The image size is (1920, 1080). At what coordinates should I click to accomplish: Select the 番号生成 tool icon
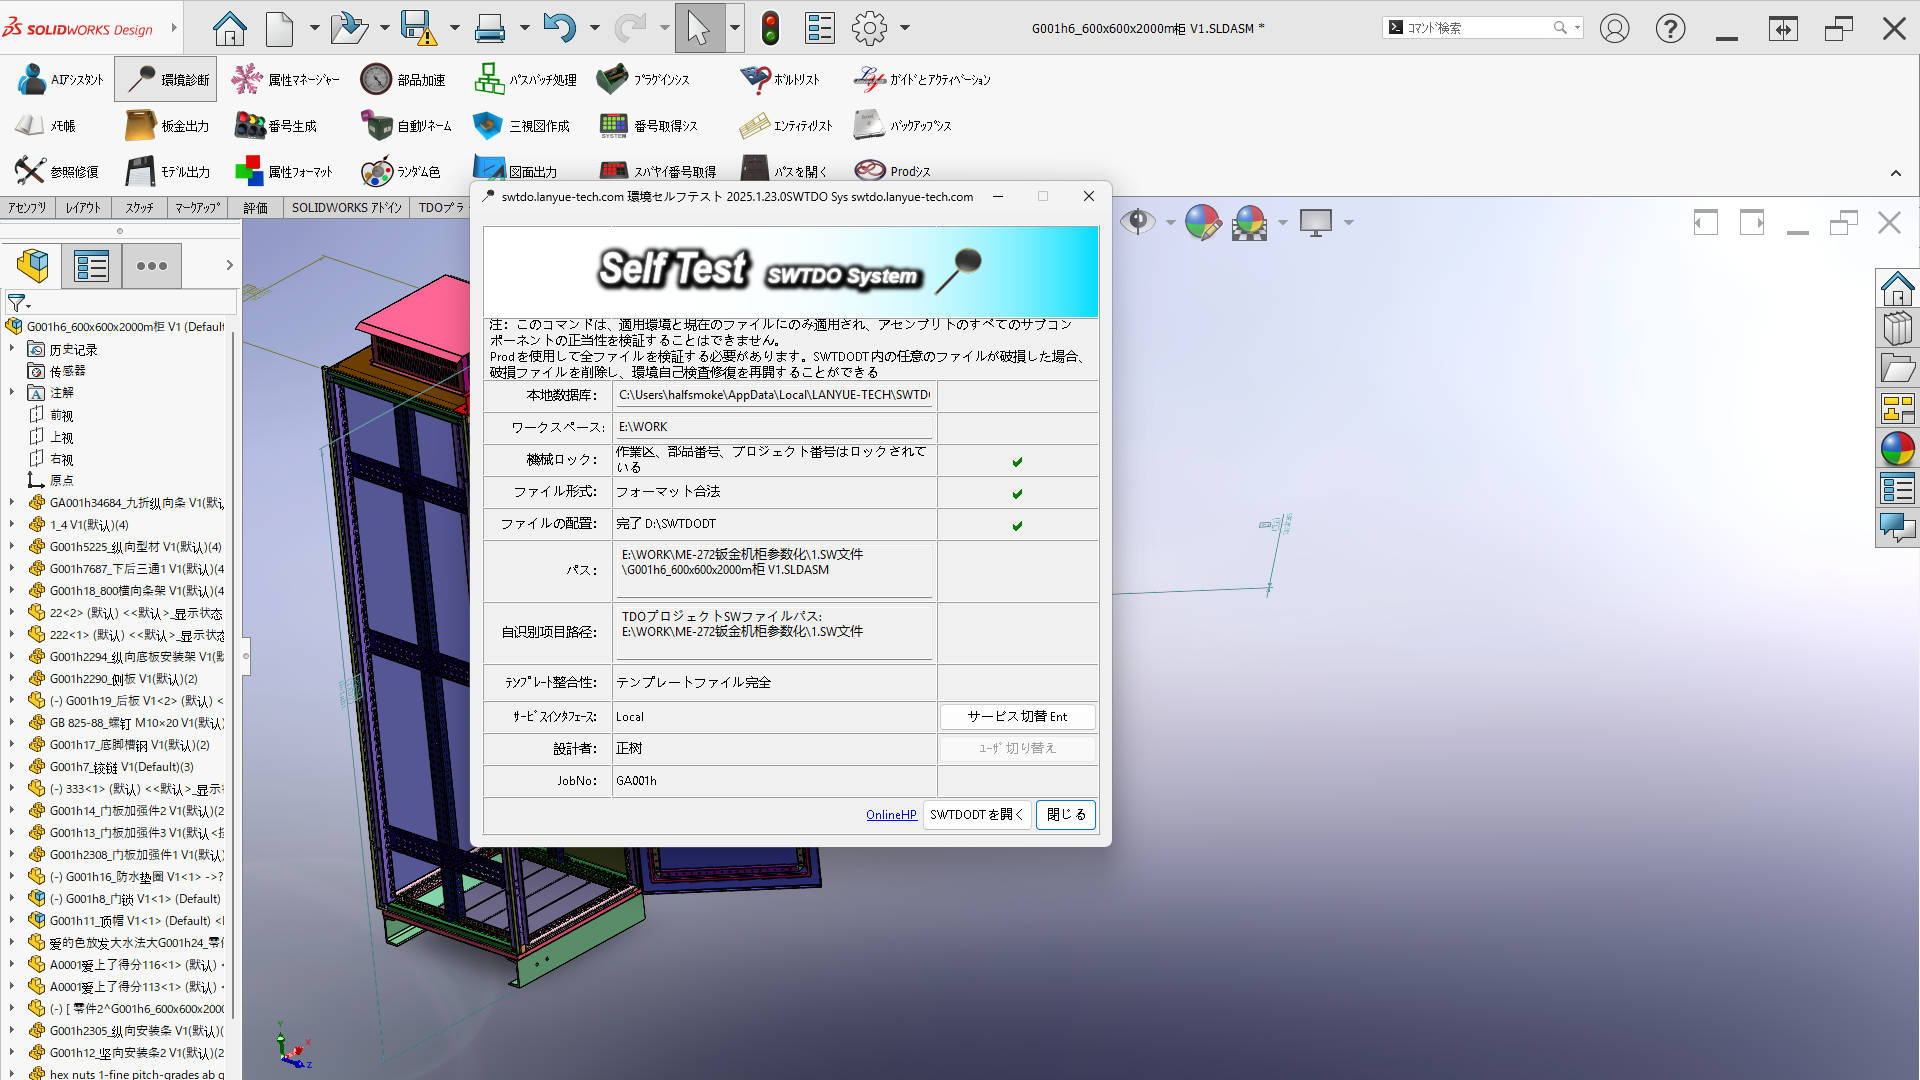(250, 126)
